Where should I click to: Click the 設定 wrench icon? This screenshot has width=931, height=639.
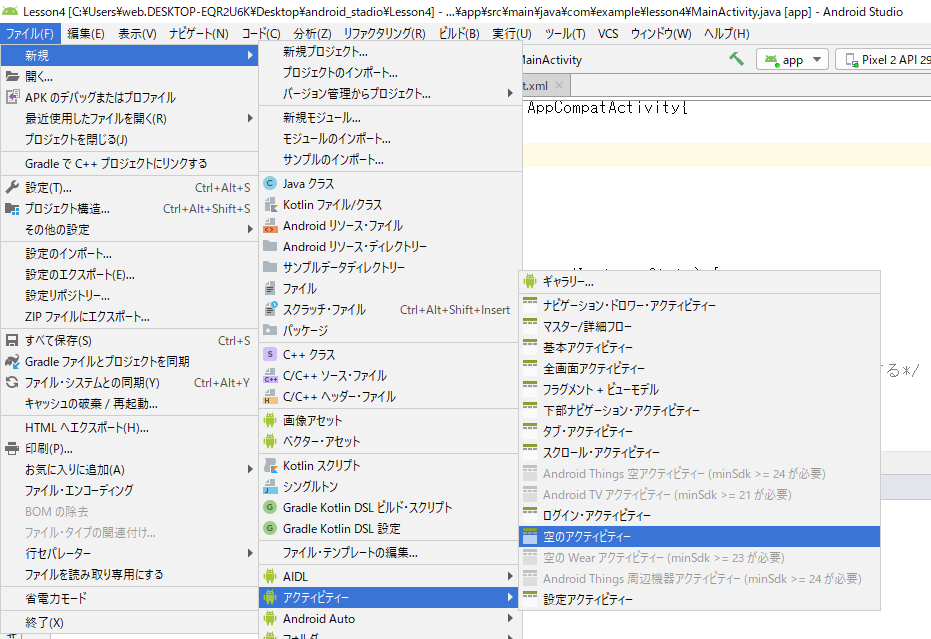12,188
